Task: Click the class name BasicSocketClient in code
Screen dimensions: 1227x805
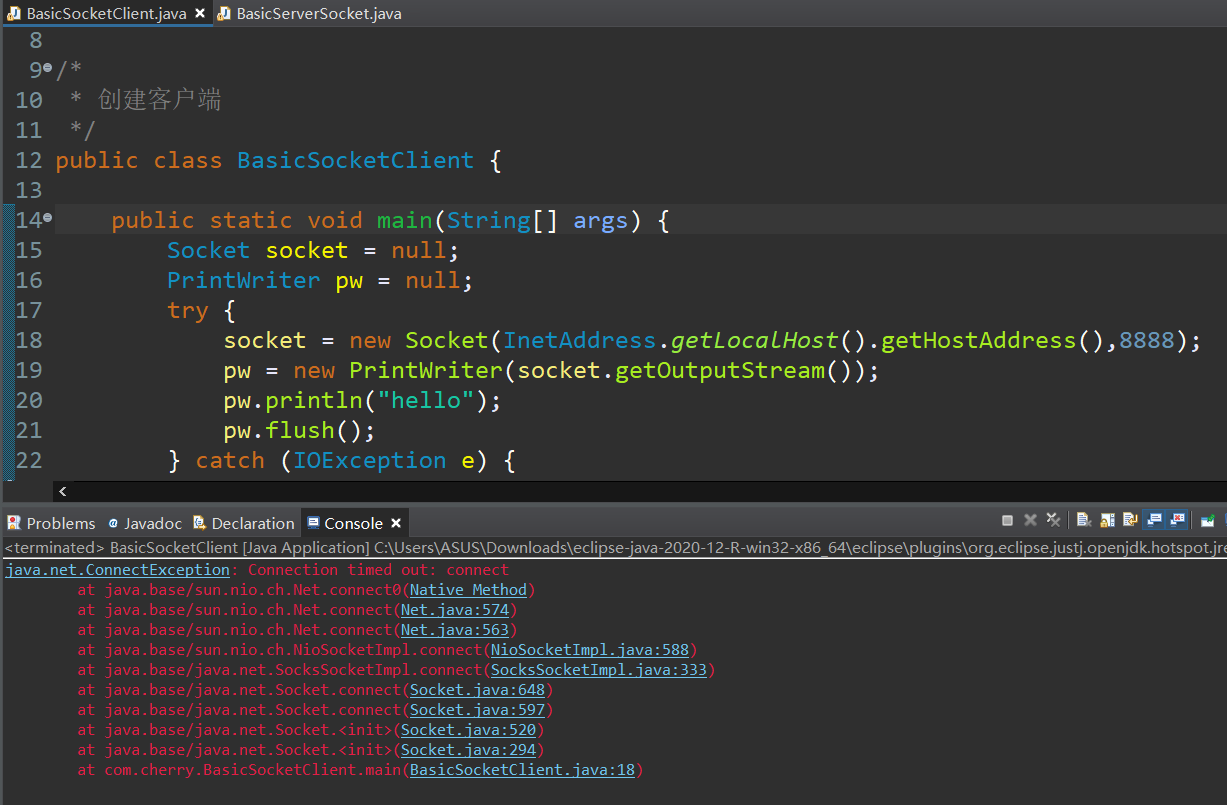Action: click(355, 161)
